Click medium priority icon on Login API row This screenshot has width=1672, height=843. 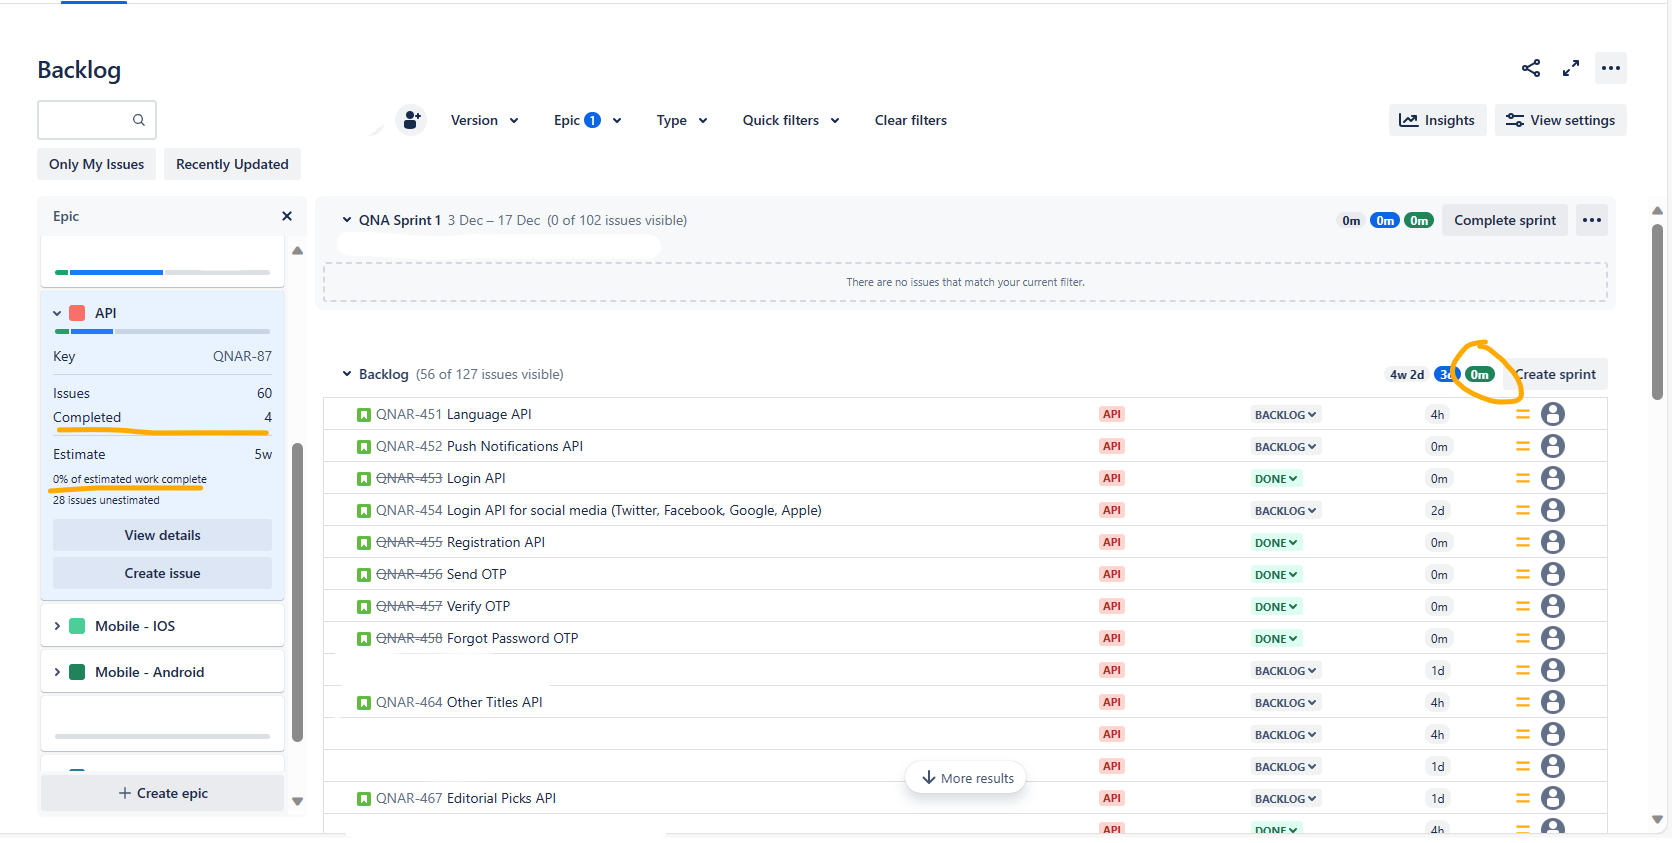[x=1523, y=478]
